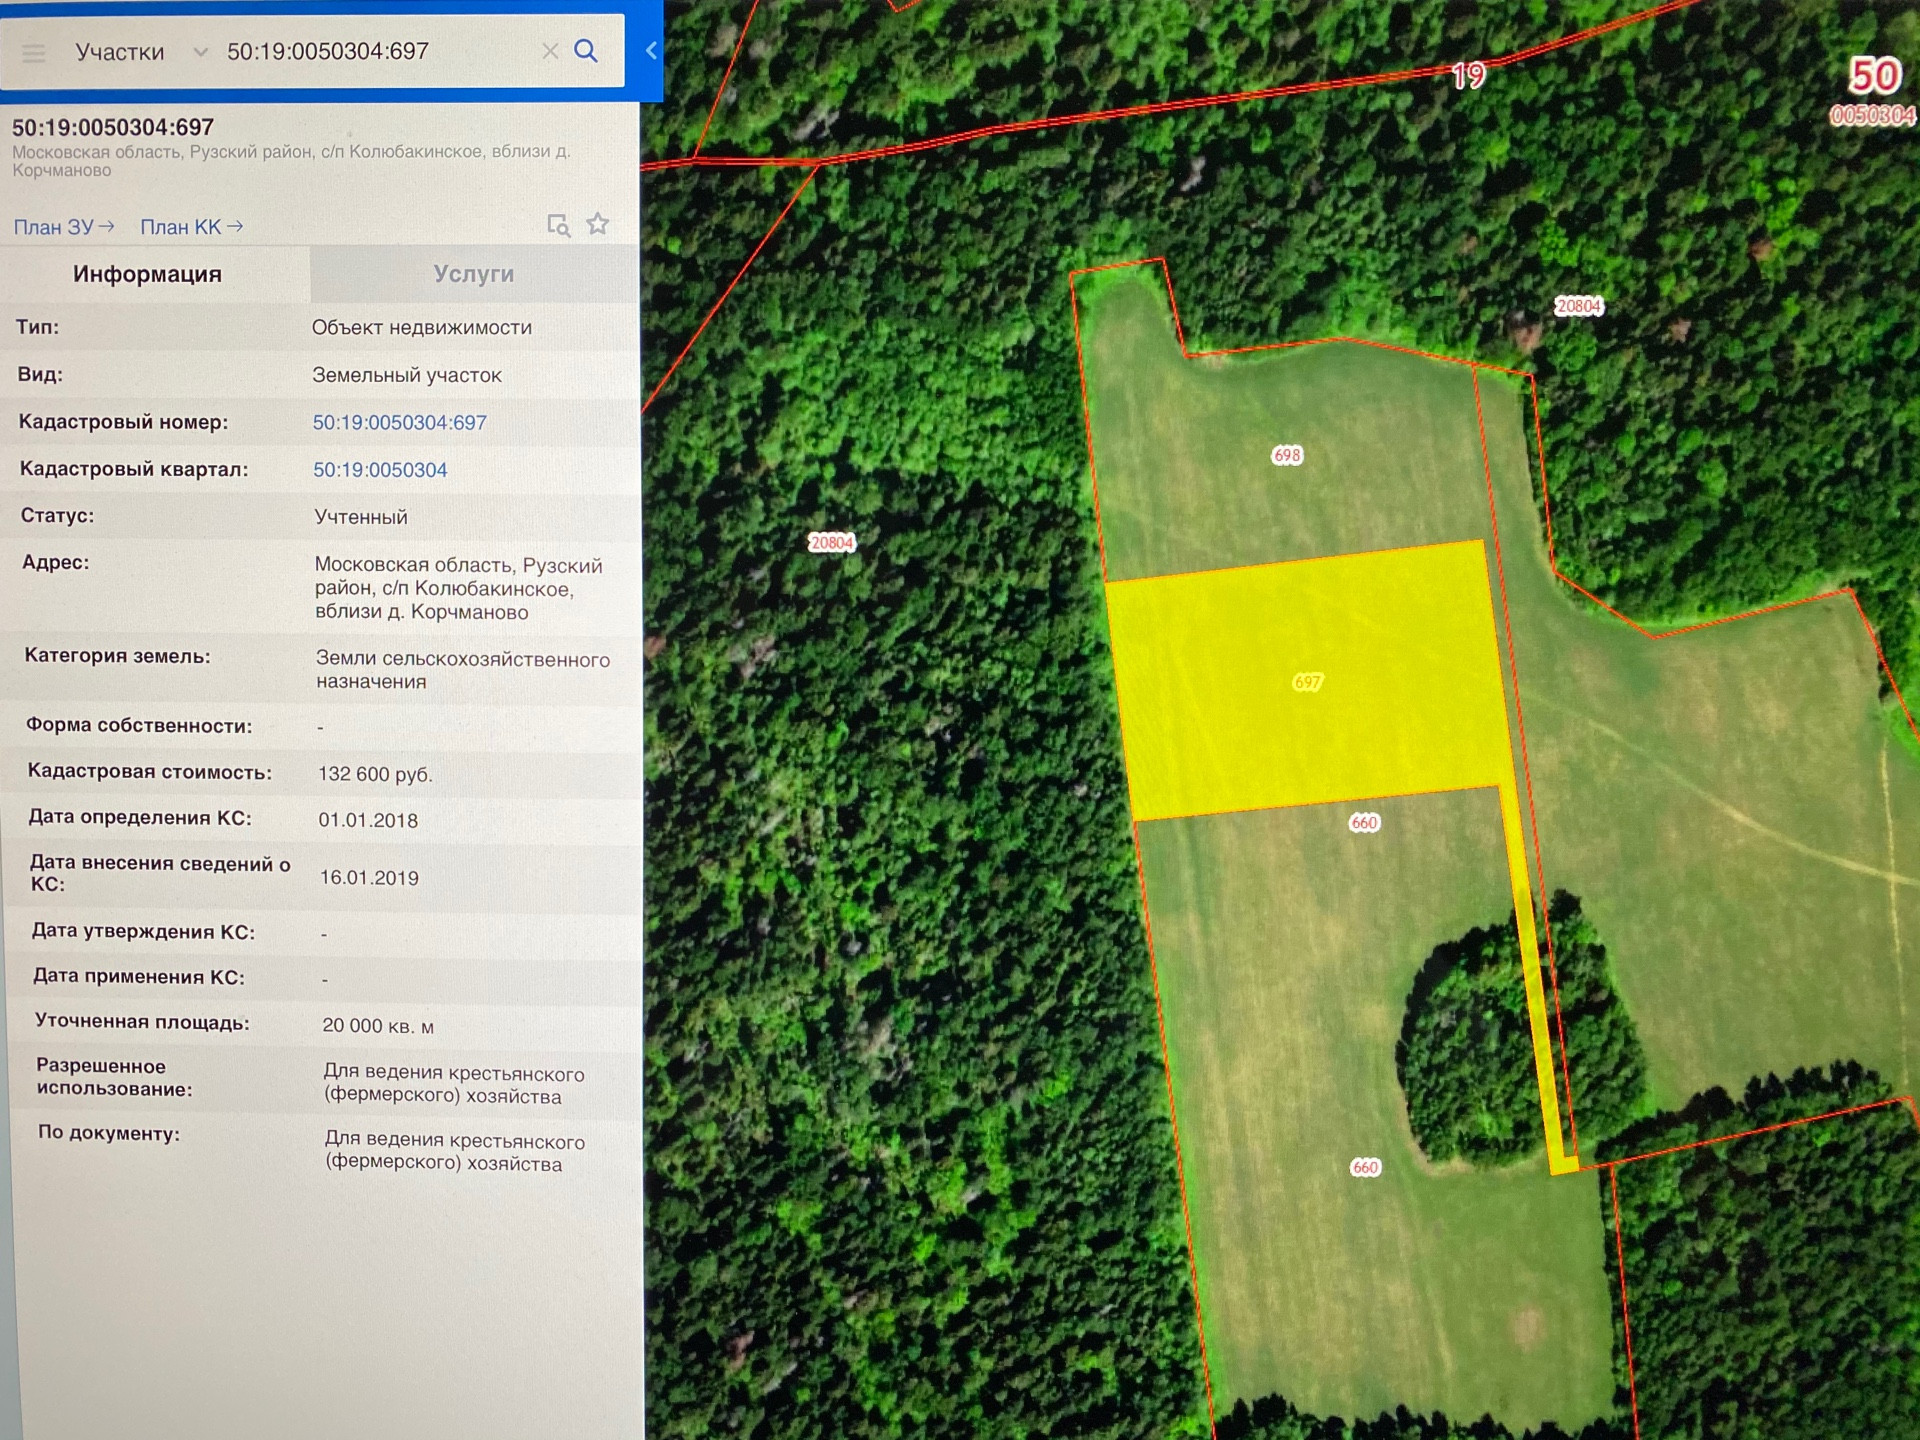
Task: Open cadastral number 50:19:0050304:697 link
Action: [x=399, y=422]
